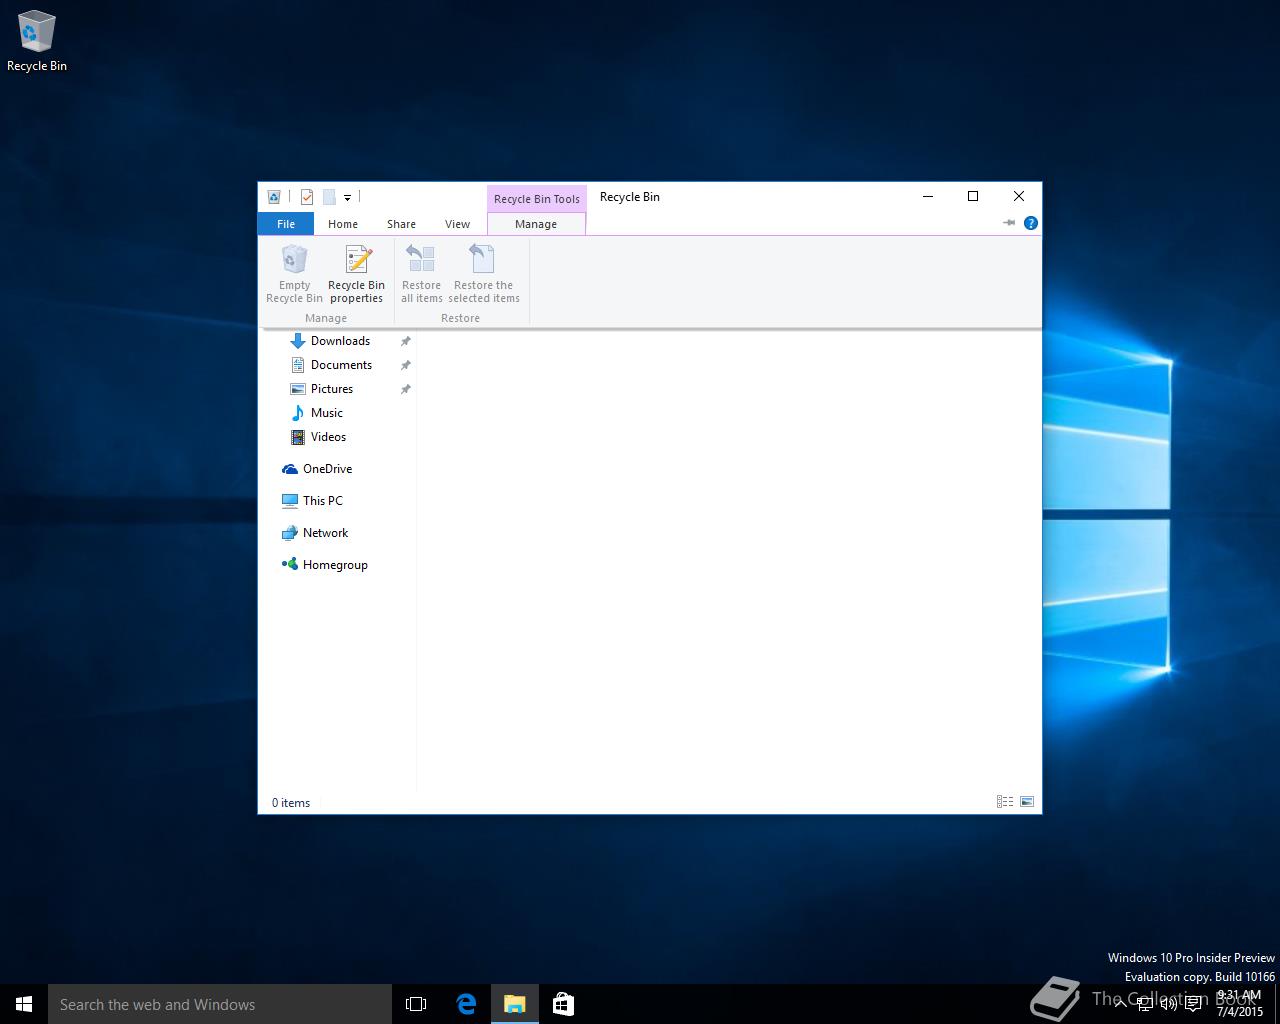Open the File menu

click(x=286, y=224)
